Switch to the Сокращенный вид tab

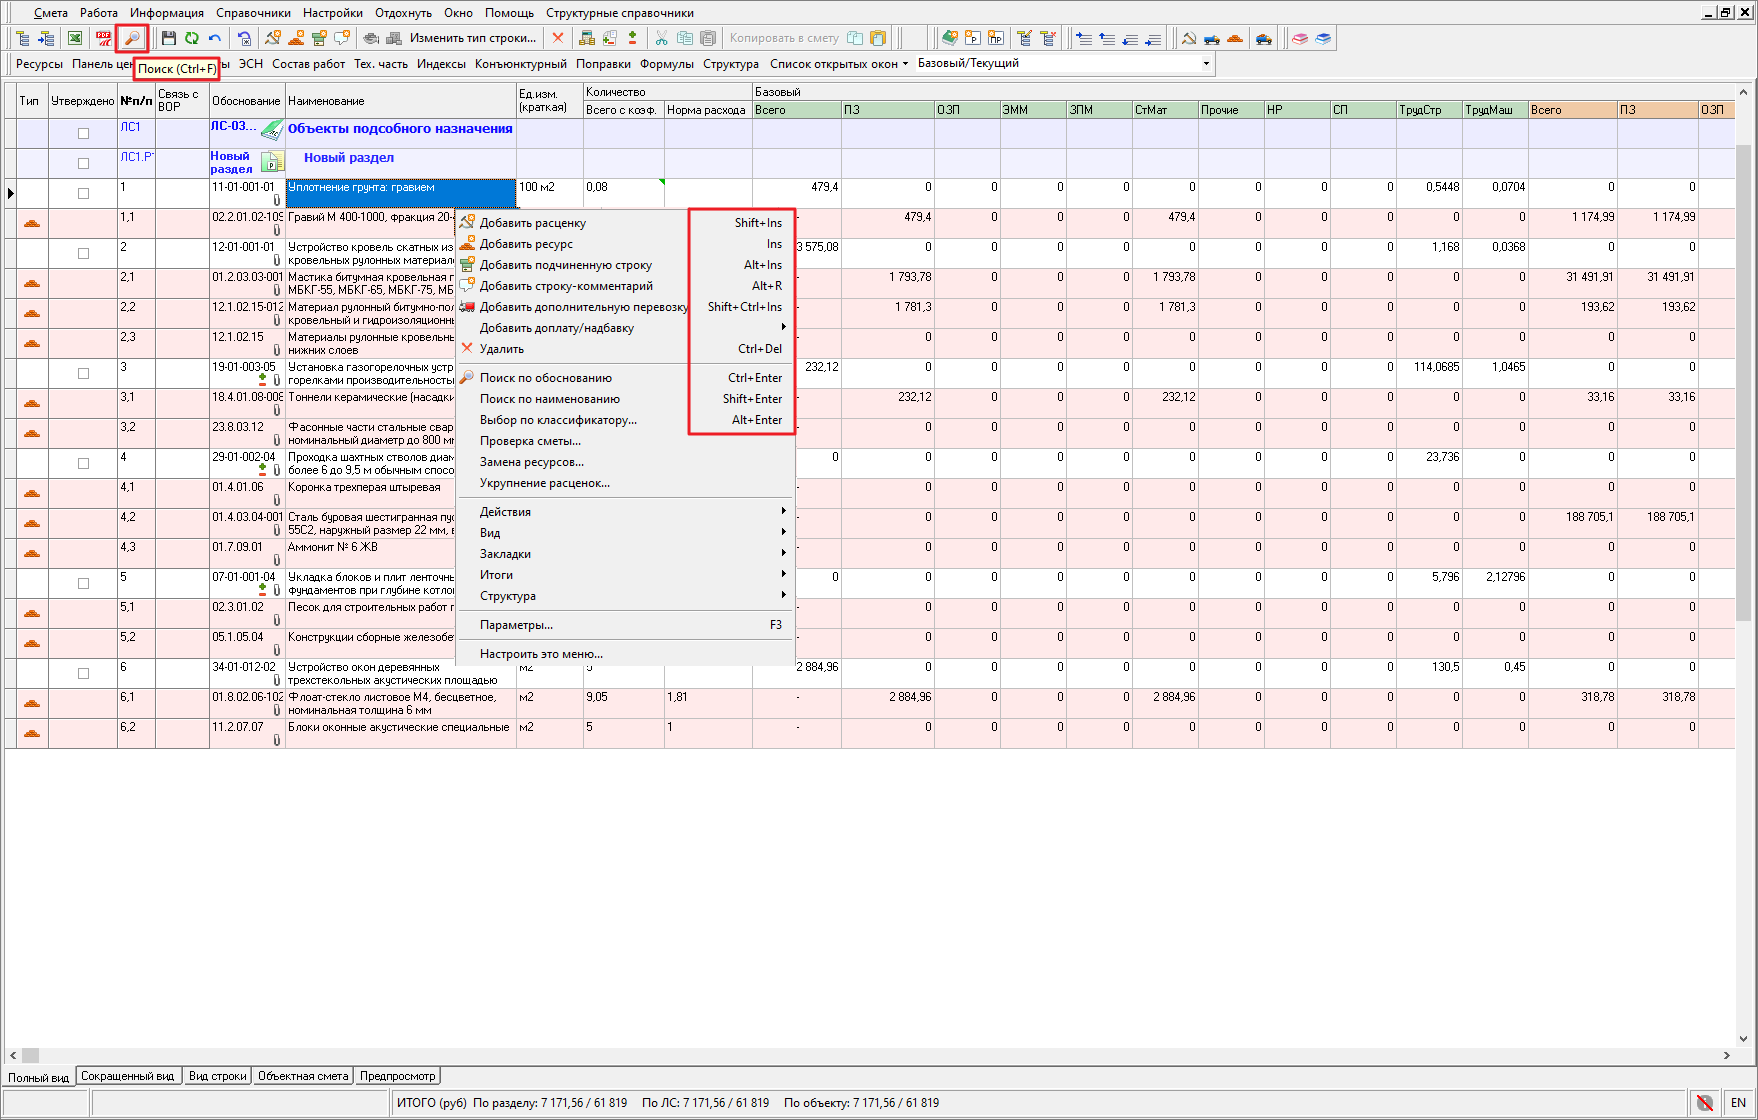click(x=127, y=1076)
